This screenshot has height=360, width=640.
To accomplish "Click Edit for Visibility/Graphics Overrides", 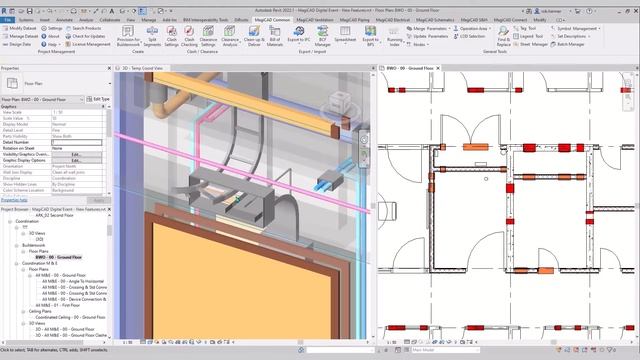I will click(x=76, y=154).
